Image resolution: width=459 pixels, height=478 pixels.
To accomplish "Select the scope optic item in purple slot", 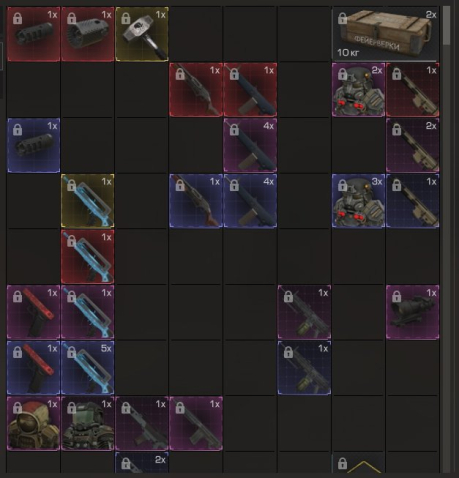I will pyautogui.click(x=413, y=312).
